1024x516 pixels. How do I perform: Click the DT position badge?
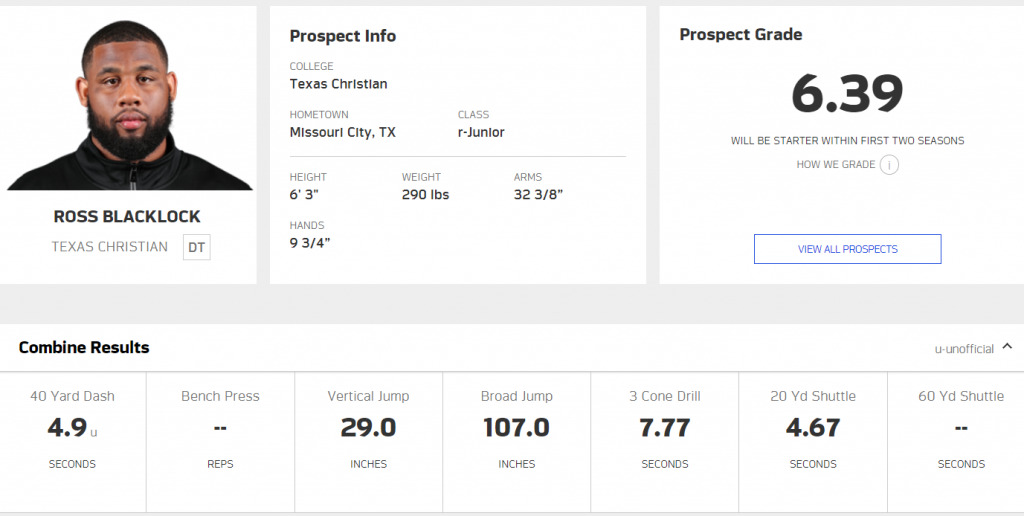197,248
